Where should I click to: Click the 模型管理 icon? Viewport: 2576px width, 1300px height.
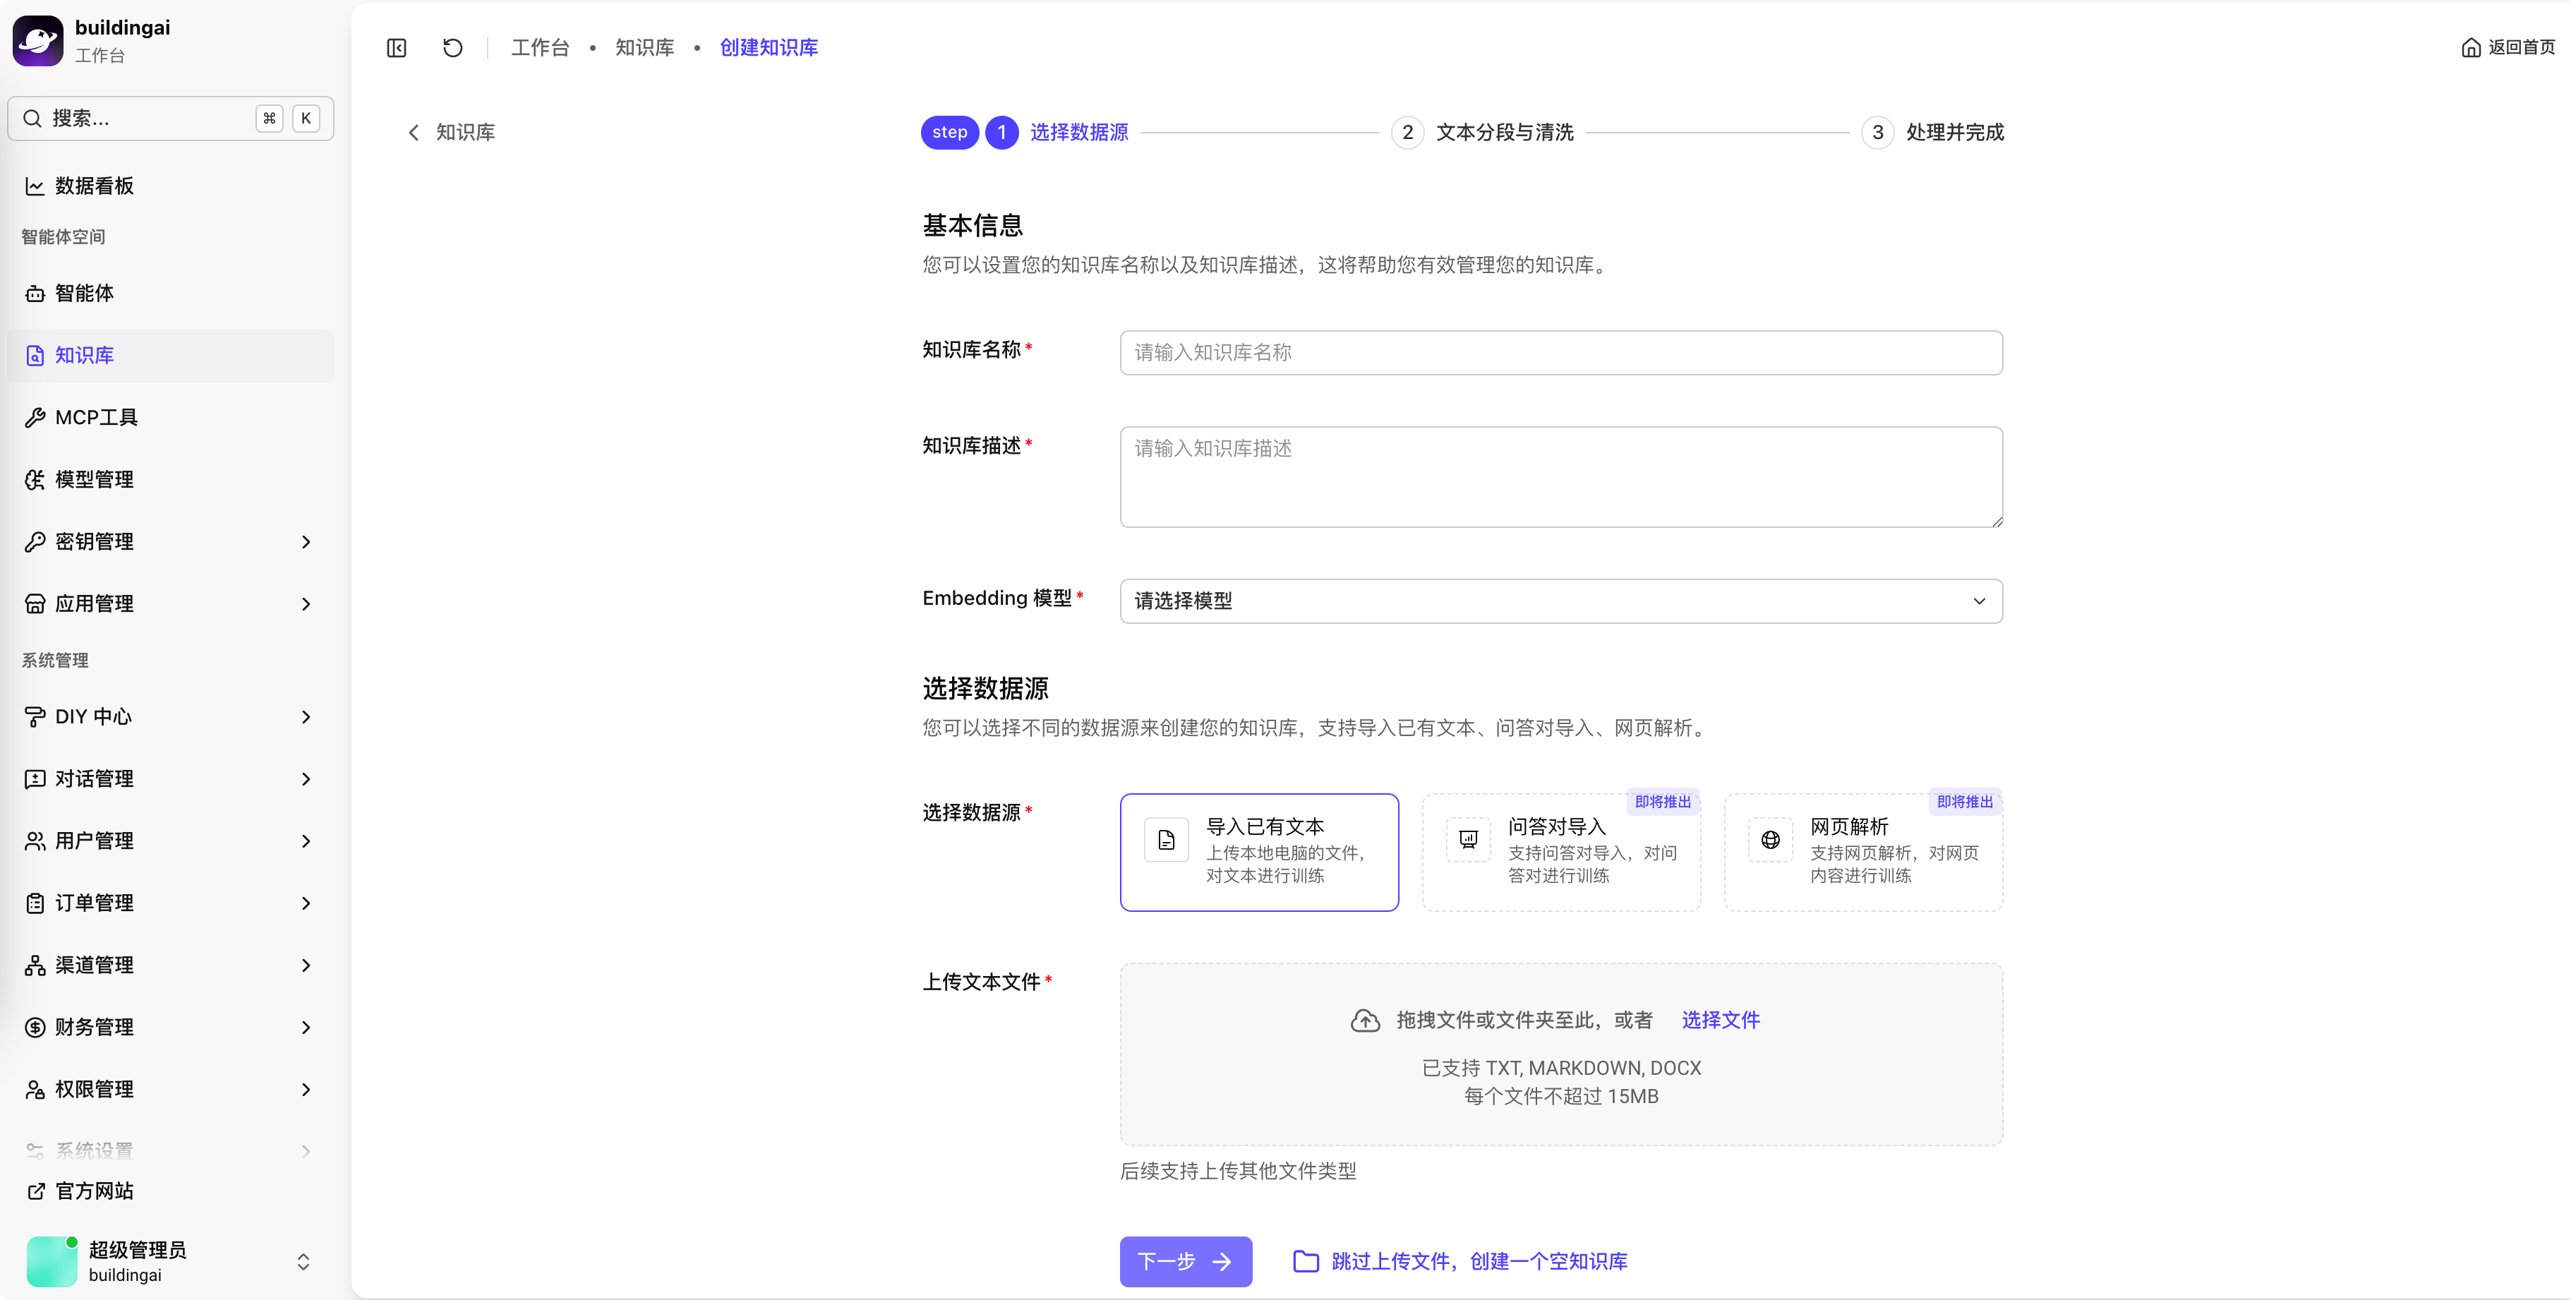[35, 480]
